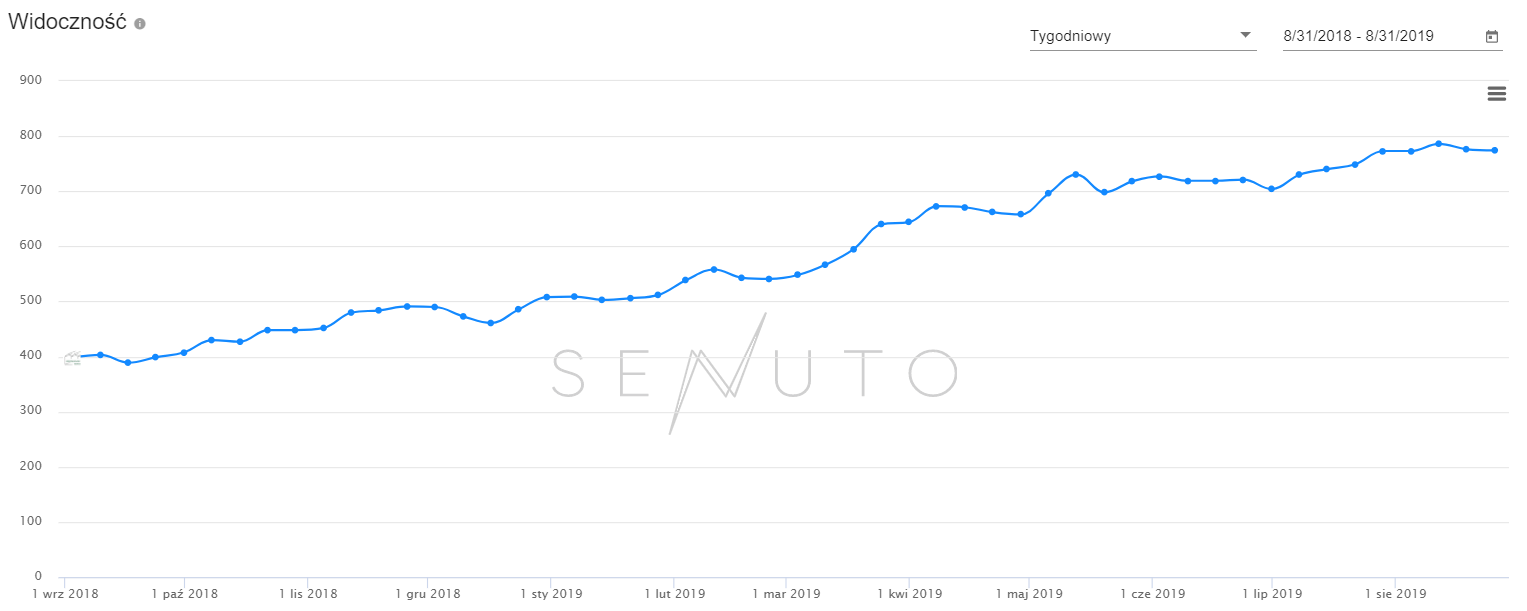The height and width of the screenshot is (611, 1527).
Task: Click the "1 wrz 2018" axis label
Action: tap(66, 593)
